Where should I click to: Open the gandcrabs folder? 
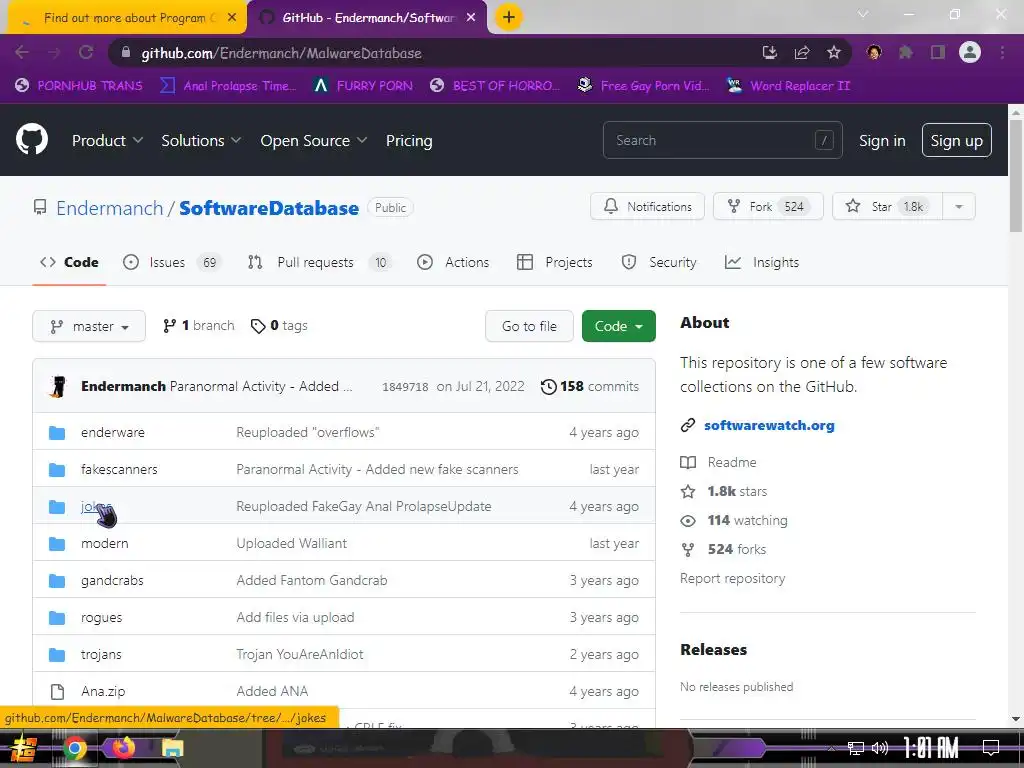coord(112,580)
